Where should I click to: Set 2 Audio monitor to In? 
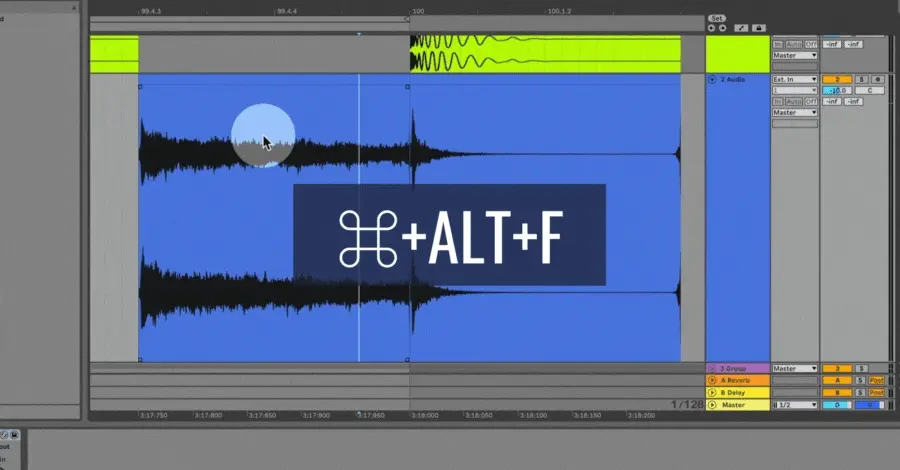[778, 102]
